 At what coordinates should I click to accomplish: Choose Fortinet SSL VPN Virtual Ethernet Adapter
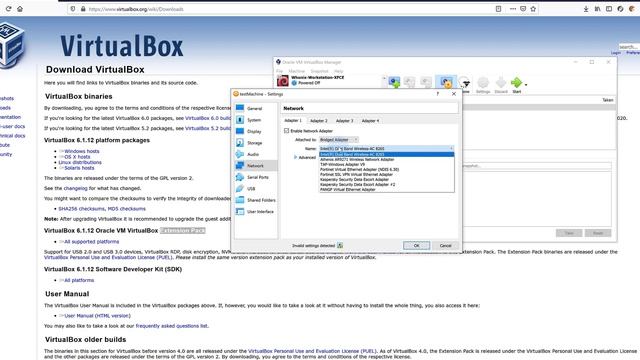386,174
